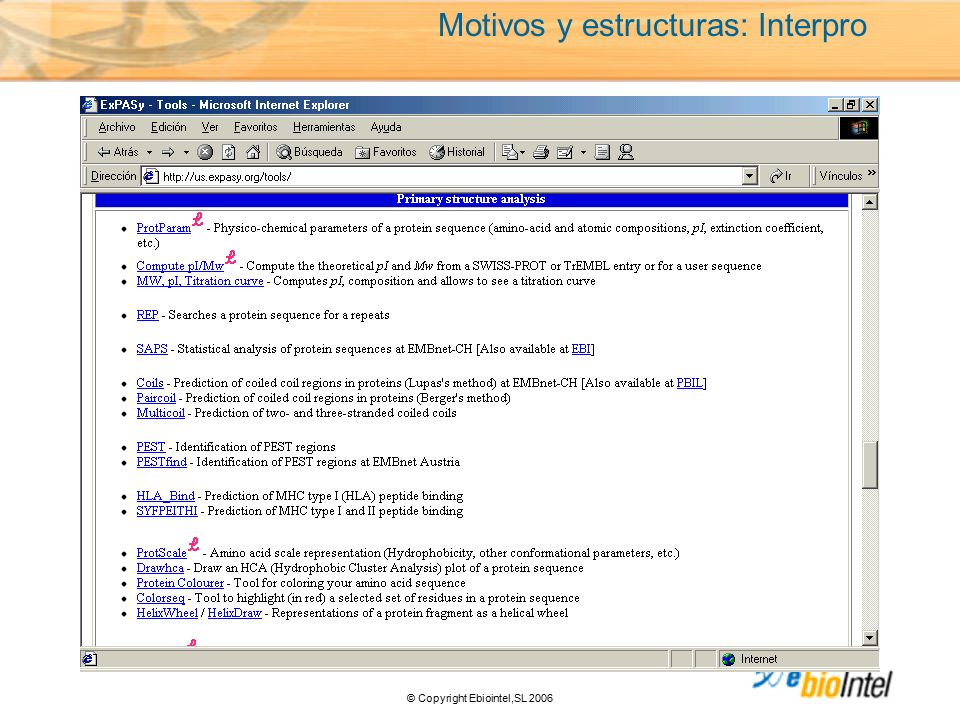The height and width of the screenshot is (720, 960).
Task: Open the Forward history dropdown arrow
Action: pos(186,152)
